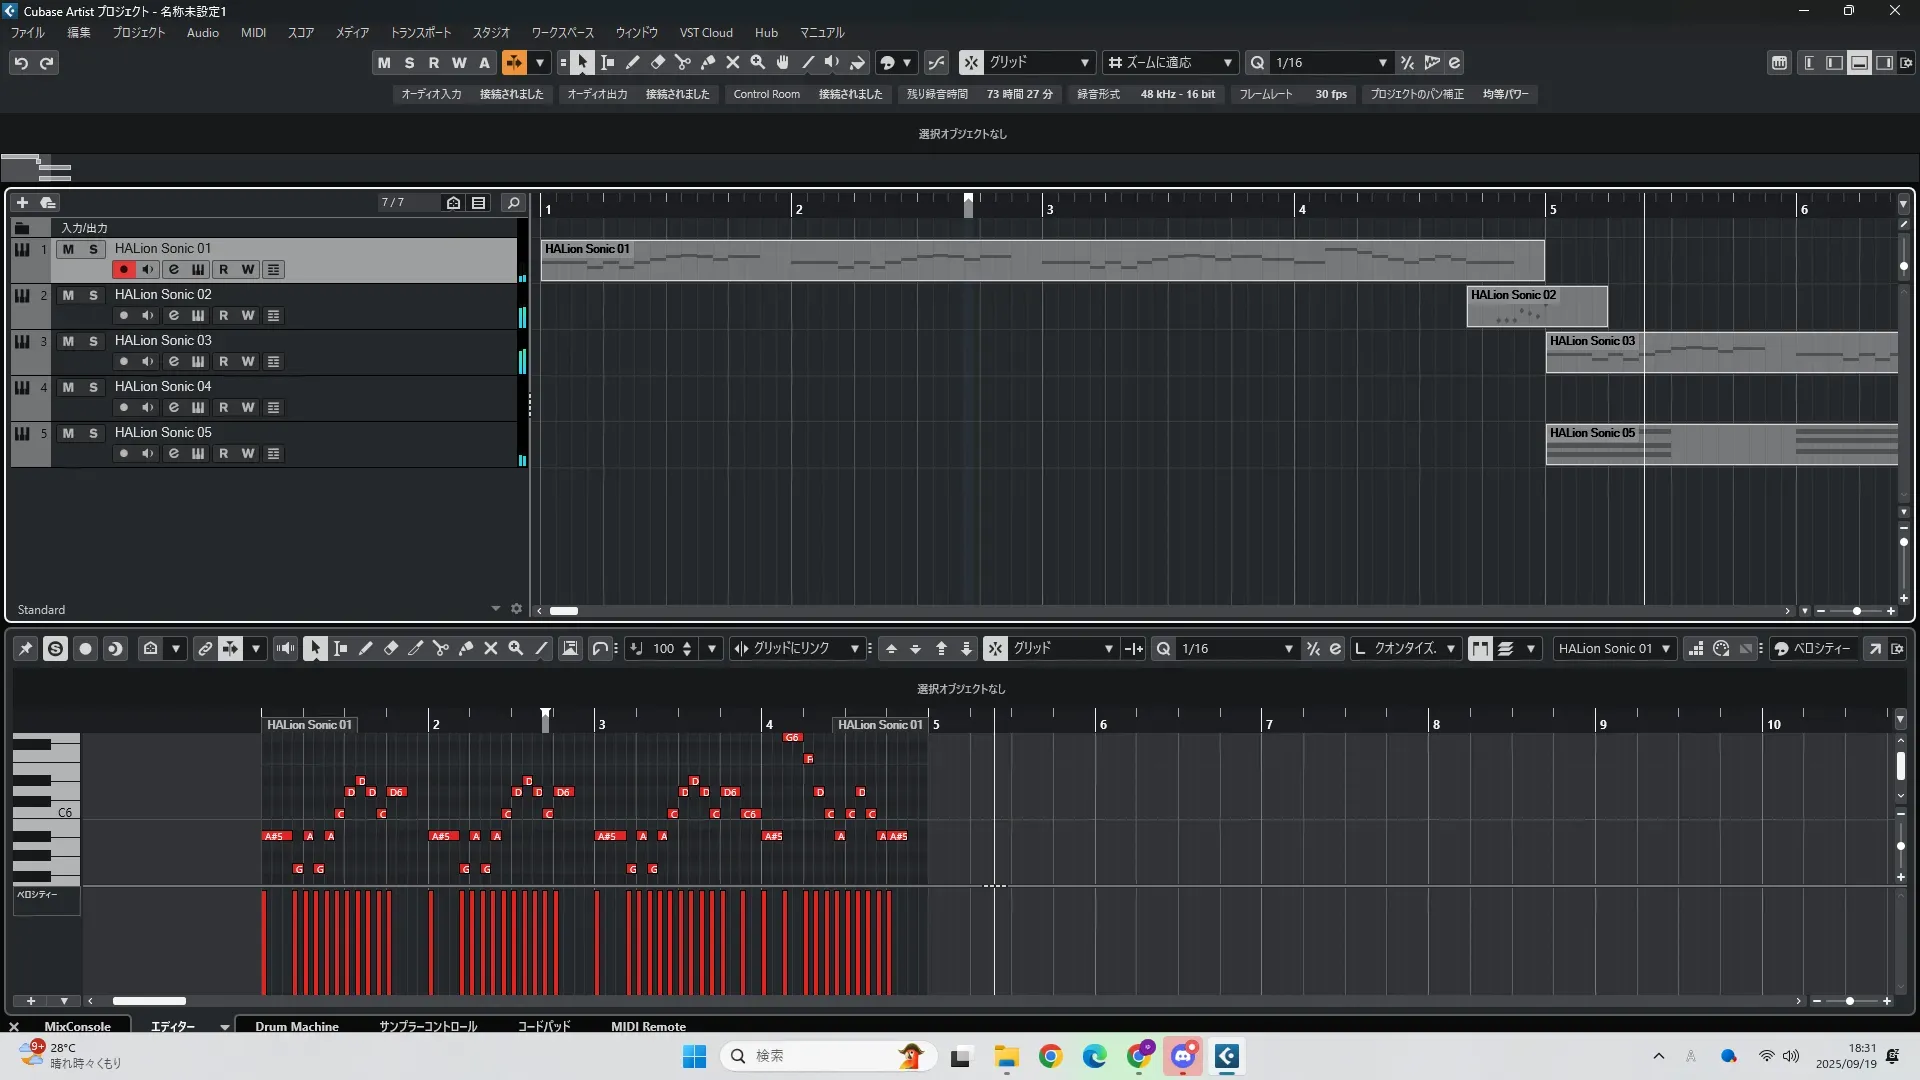Viewport: 1920px width, 1080px height.
Task: Open the トランスポート menu
Action: coord(420,33)
